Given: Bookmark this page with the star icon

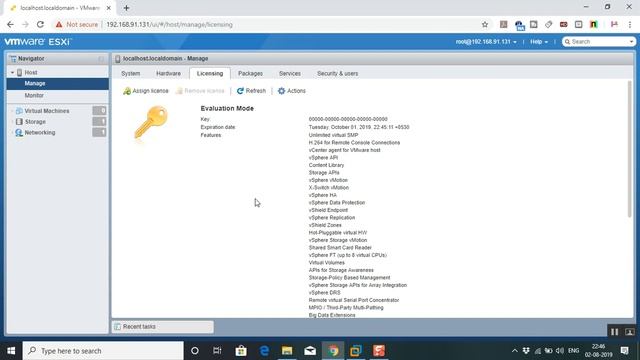Looking at the screenshot, I should 484,24.
